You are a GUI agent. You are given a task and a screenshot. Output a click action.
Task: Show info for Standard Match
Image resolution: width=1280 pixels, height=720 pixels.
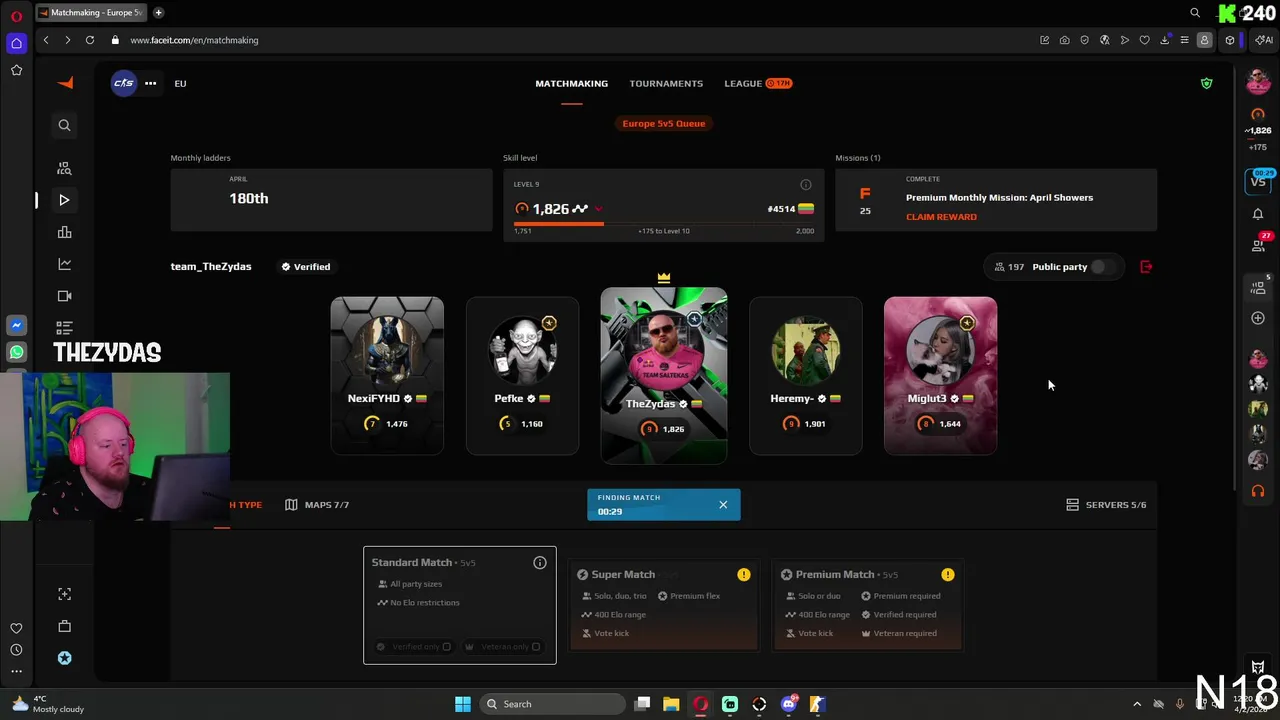(540, 563)
